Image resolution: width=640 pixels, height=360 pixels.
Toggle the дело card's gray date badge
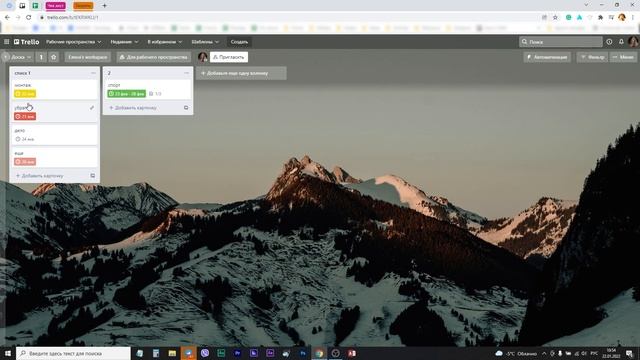click(25, 139)
